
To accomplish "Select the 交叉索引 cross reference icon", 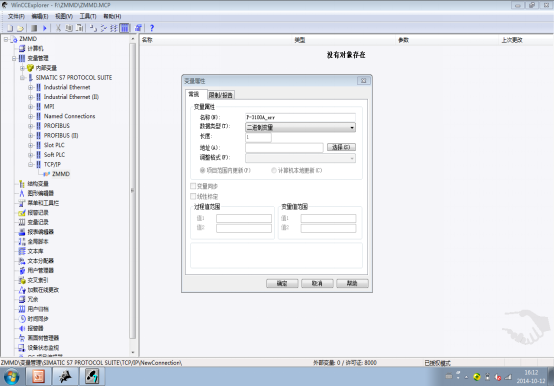I will (x=22, y=280).
